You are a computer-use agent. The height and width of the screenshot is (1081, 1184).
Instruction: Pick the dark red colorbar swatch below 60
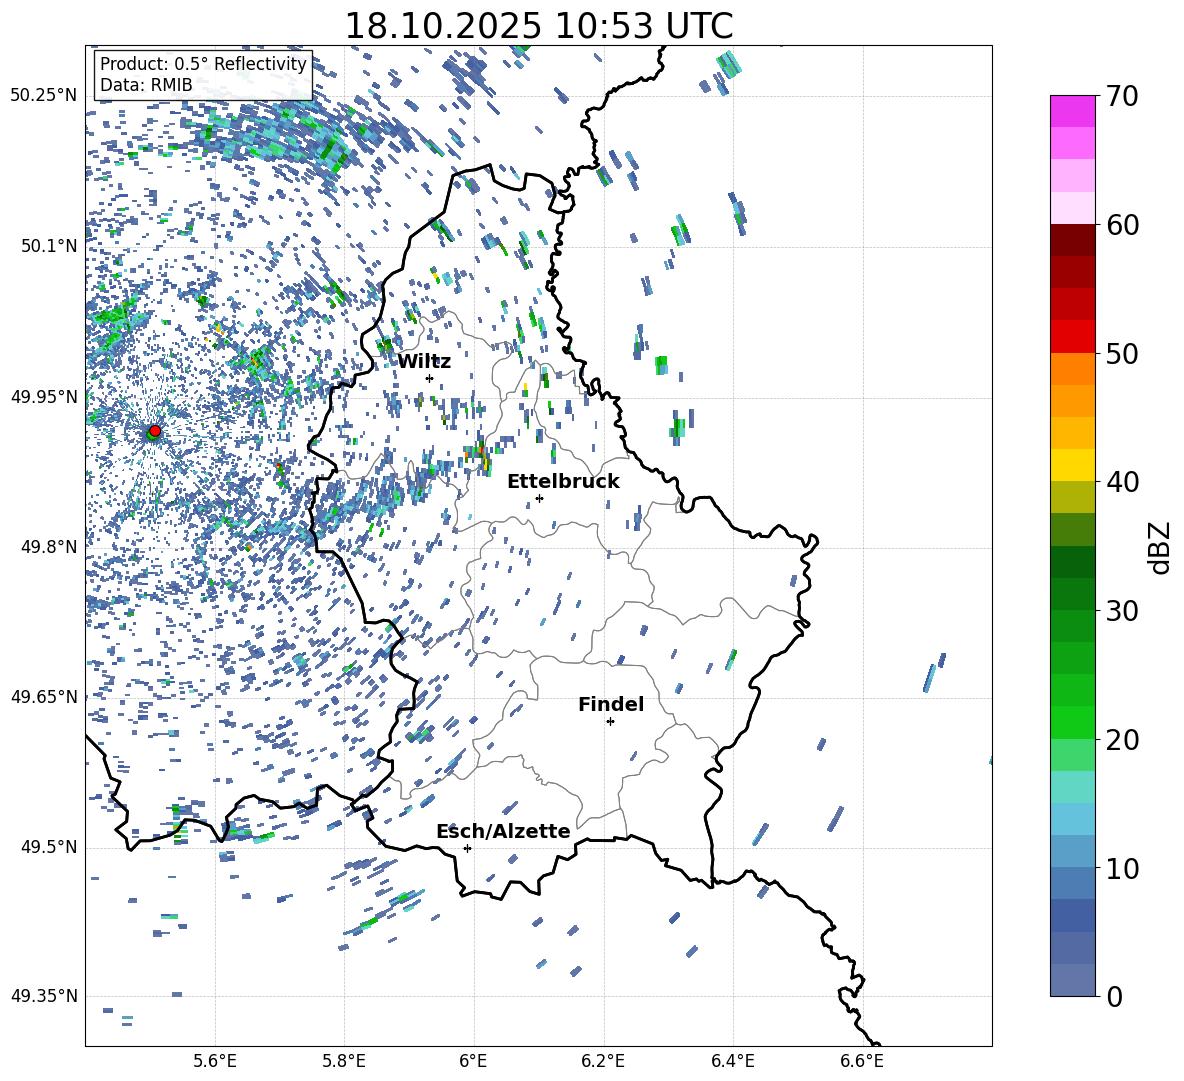pyautogui.click(x=1073, y=240)
